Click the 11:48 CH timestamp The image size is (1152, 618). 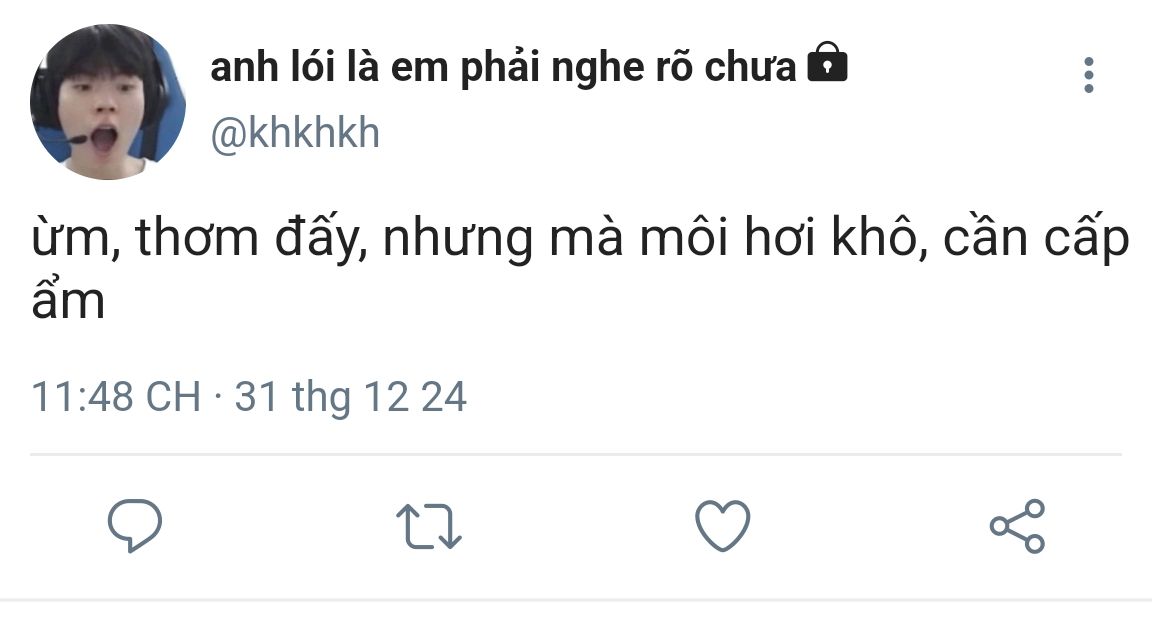coord(116,397)
